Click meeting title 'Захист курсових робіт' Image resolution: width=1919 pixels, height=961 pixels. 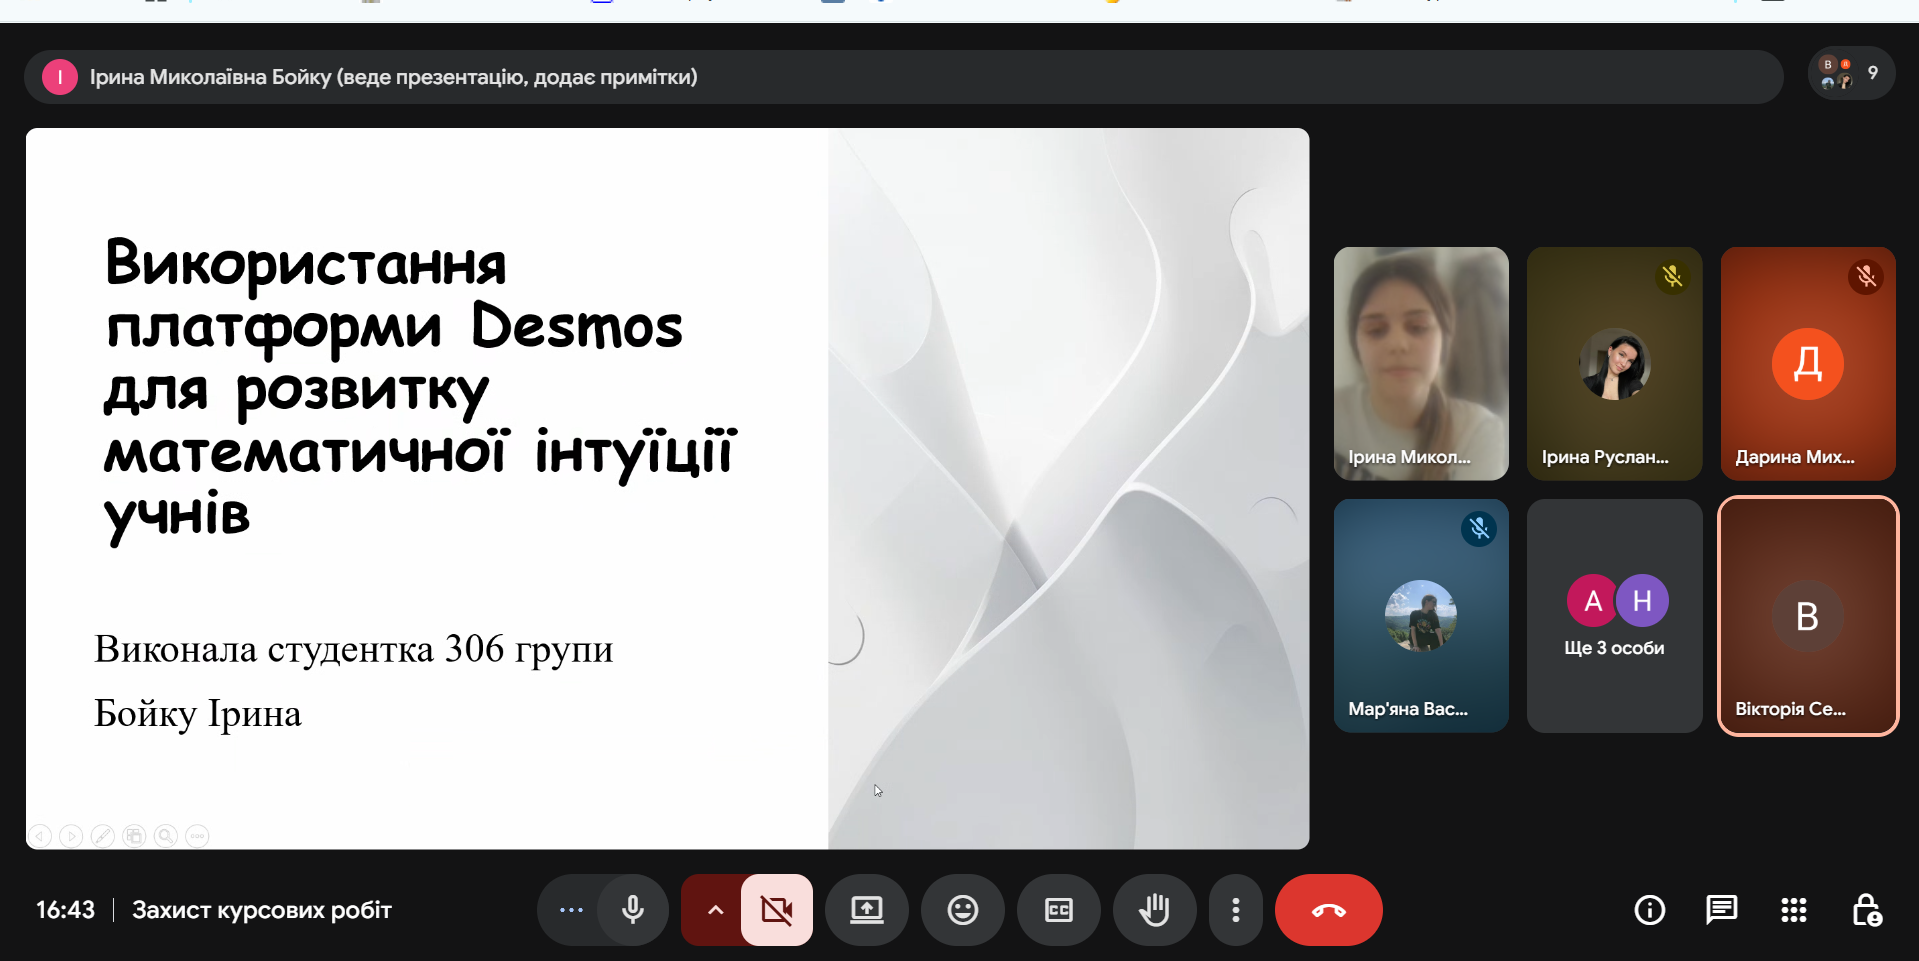[262, 910]
